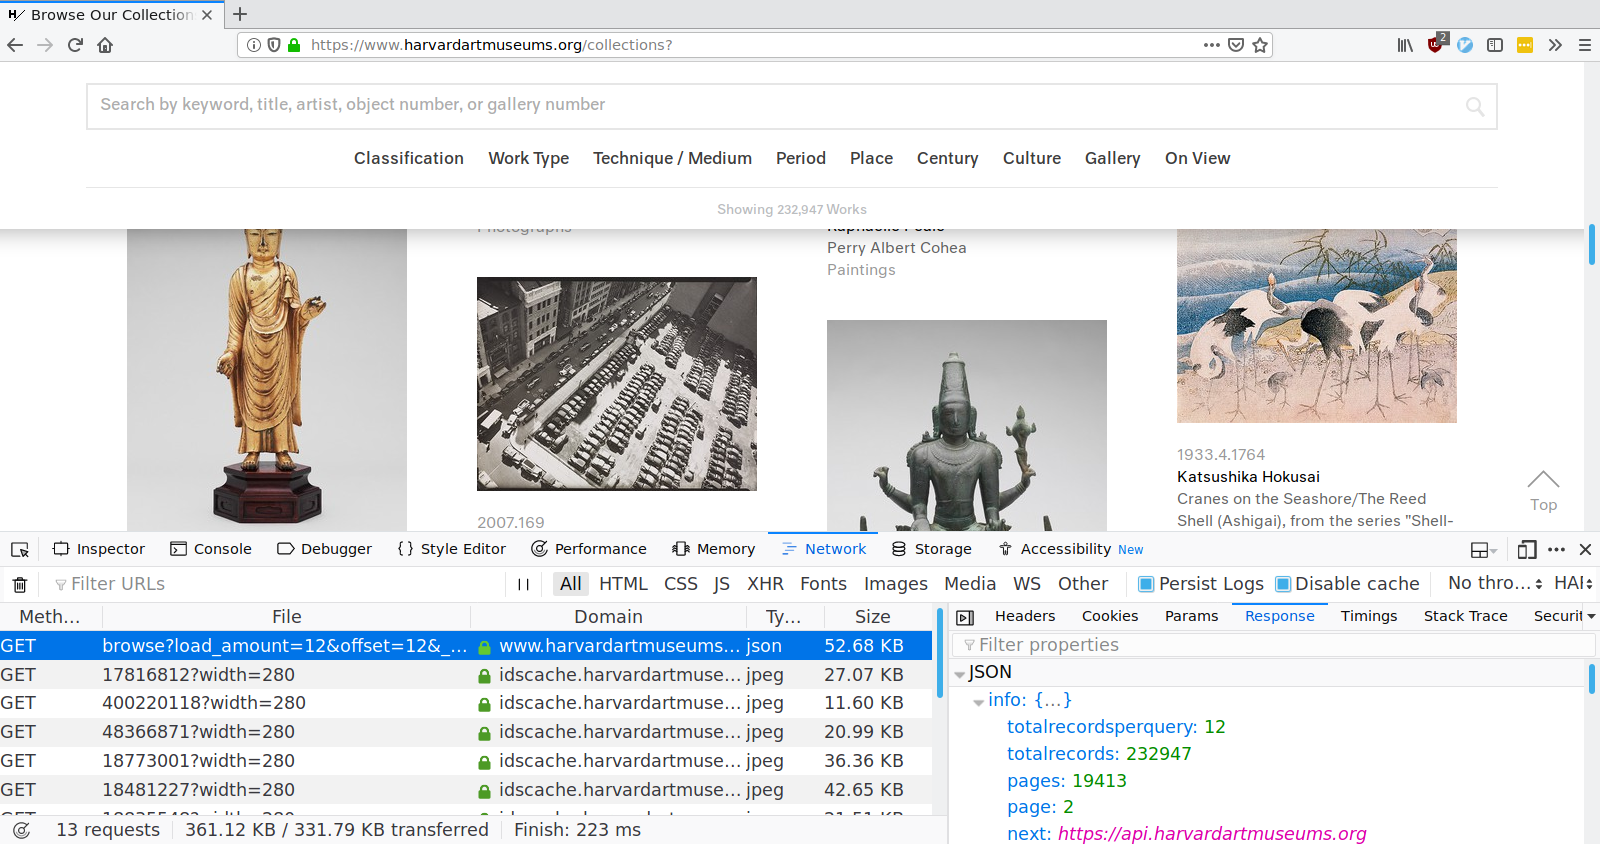Open the Classification filter on the page
Screen dimensions: 1600x844
(x=408, y=158)
